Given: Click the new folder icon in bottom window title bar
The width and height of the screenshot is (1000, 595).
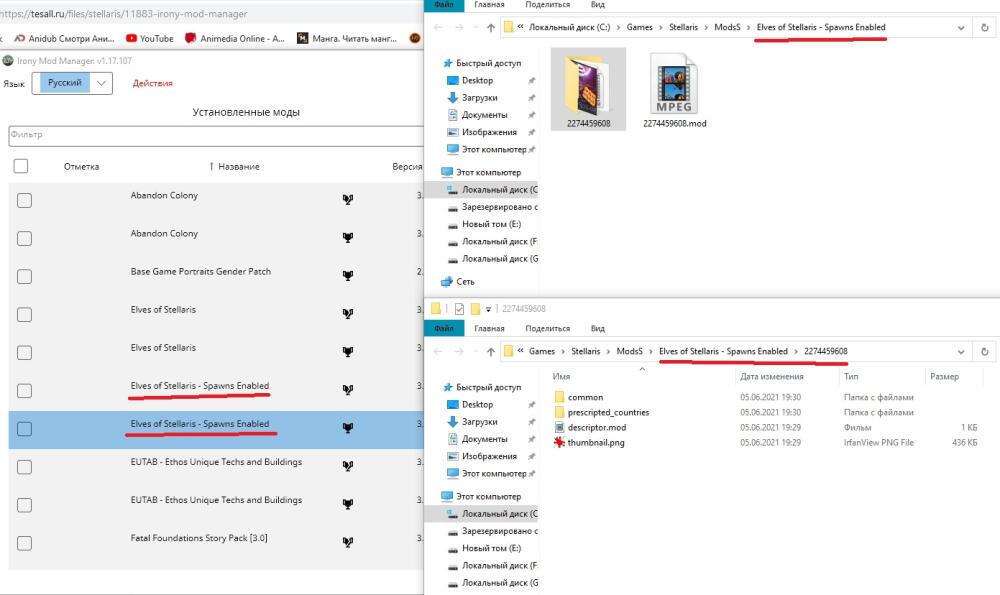Looking at the screenshot, I should [475, 309].
